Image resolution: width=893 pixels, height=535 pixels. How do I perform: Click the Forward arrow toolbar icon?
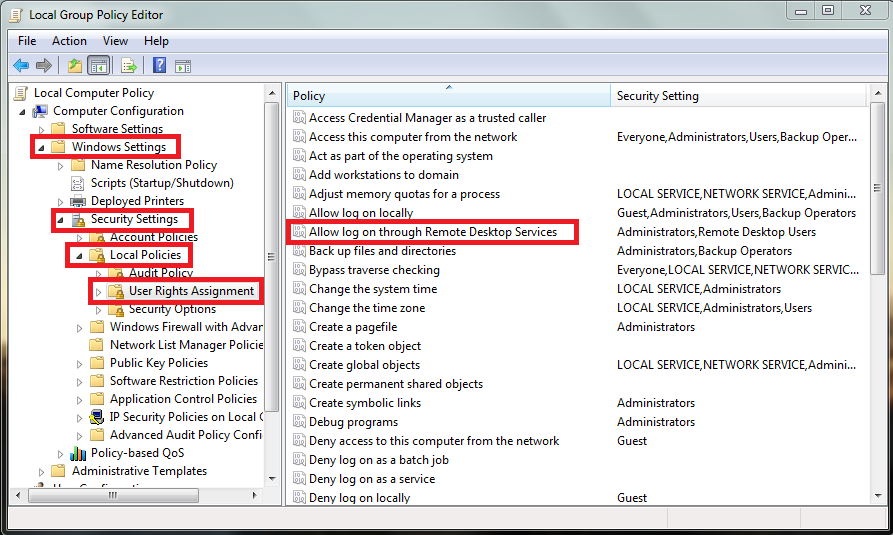pyautogui.click(x=44, y=66)
